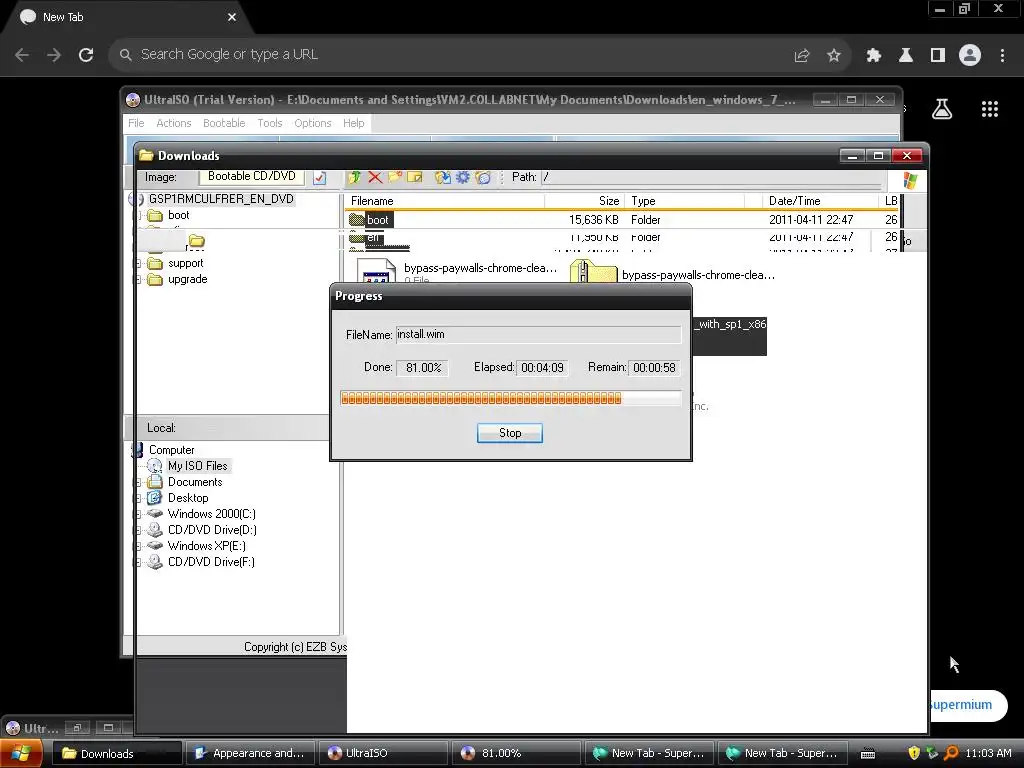The image size is (1024, 768).
Task: Open the UltraISO Bootable menu
Action: (x=224, y=123)
